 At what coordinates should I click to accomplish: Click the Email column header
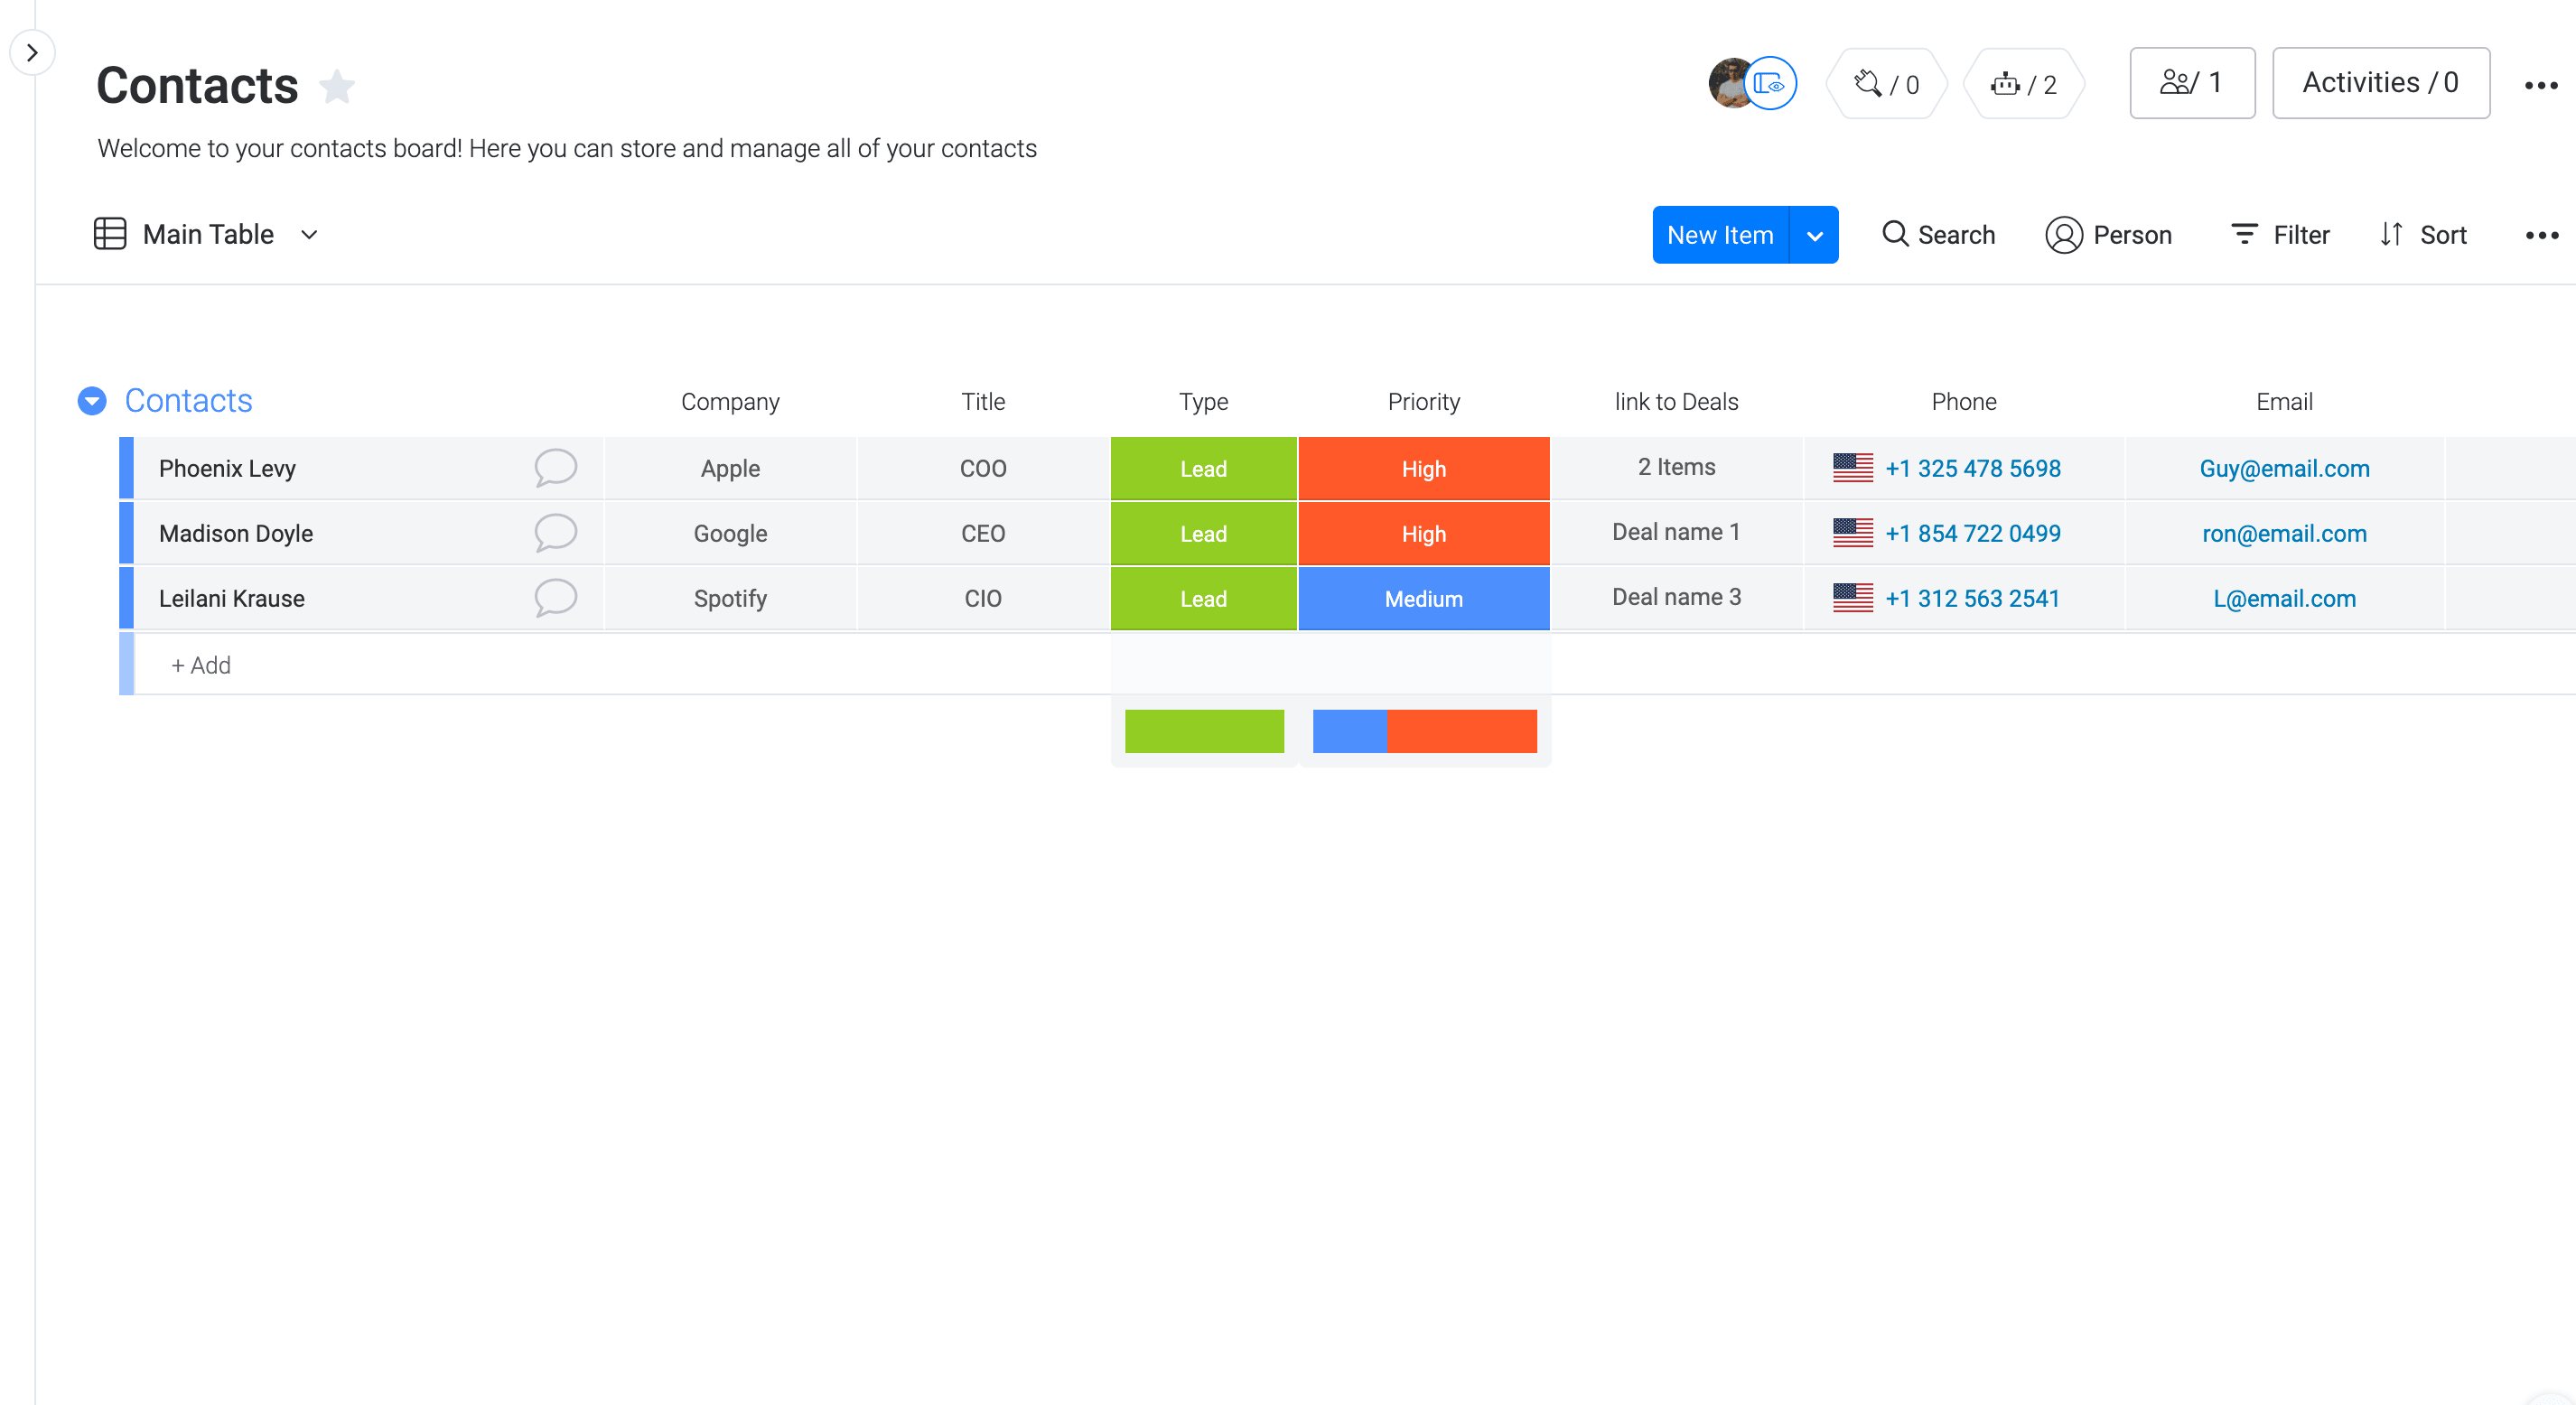pos(2284,402)
